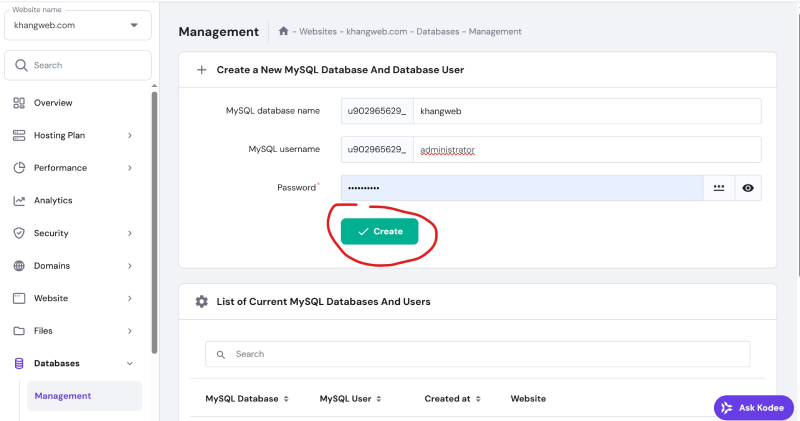Collapse the Databases chevron
The image size is (800, 421).
130,364
